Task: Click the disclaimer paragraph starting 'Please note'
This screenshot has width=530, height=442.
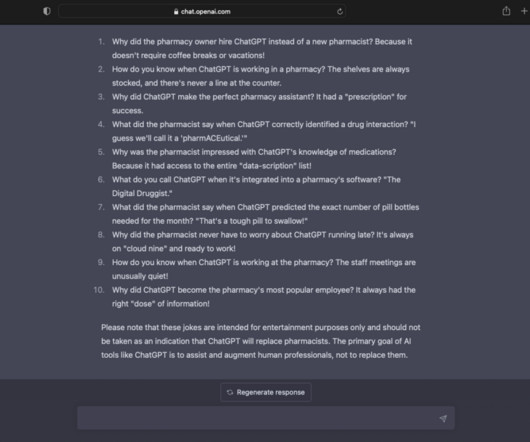Action: [x=261, y=341]
